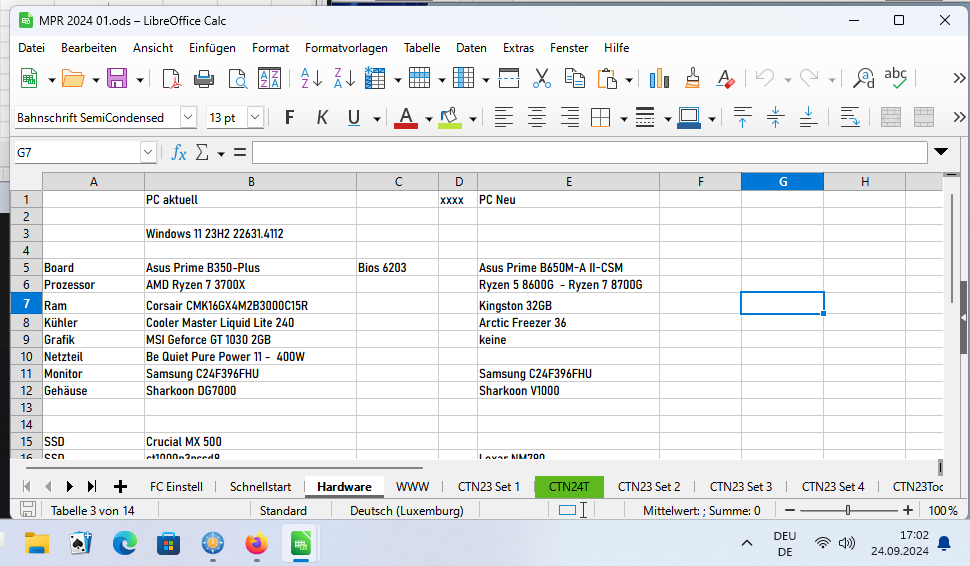Go to the last sheet tab

tap(92, 487)
